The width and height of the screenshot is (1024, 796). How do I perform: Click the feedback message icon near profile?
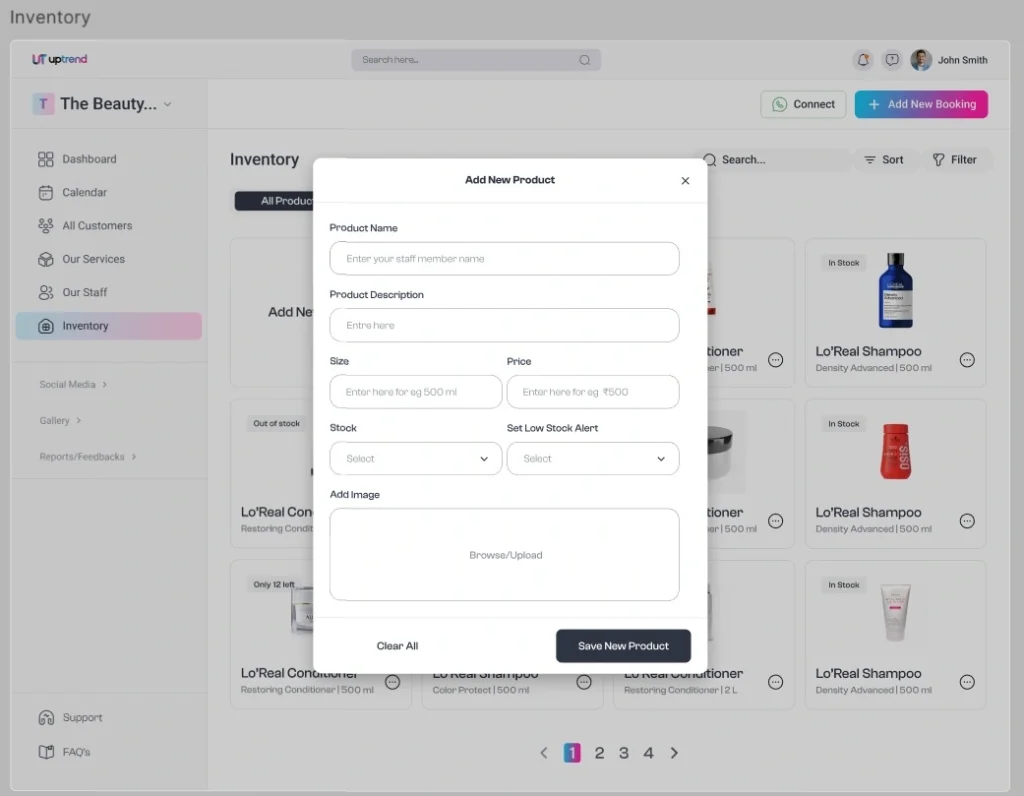891,60
